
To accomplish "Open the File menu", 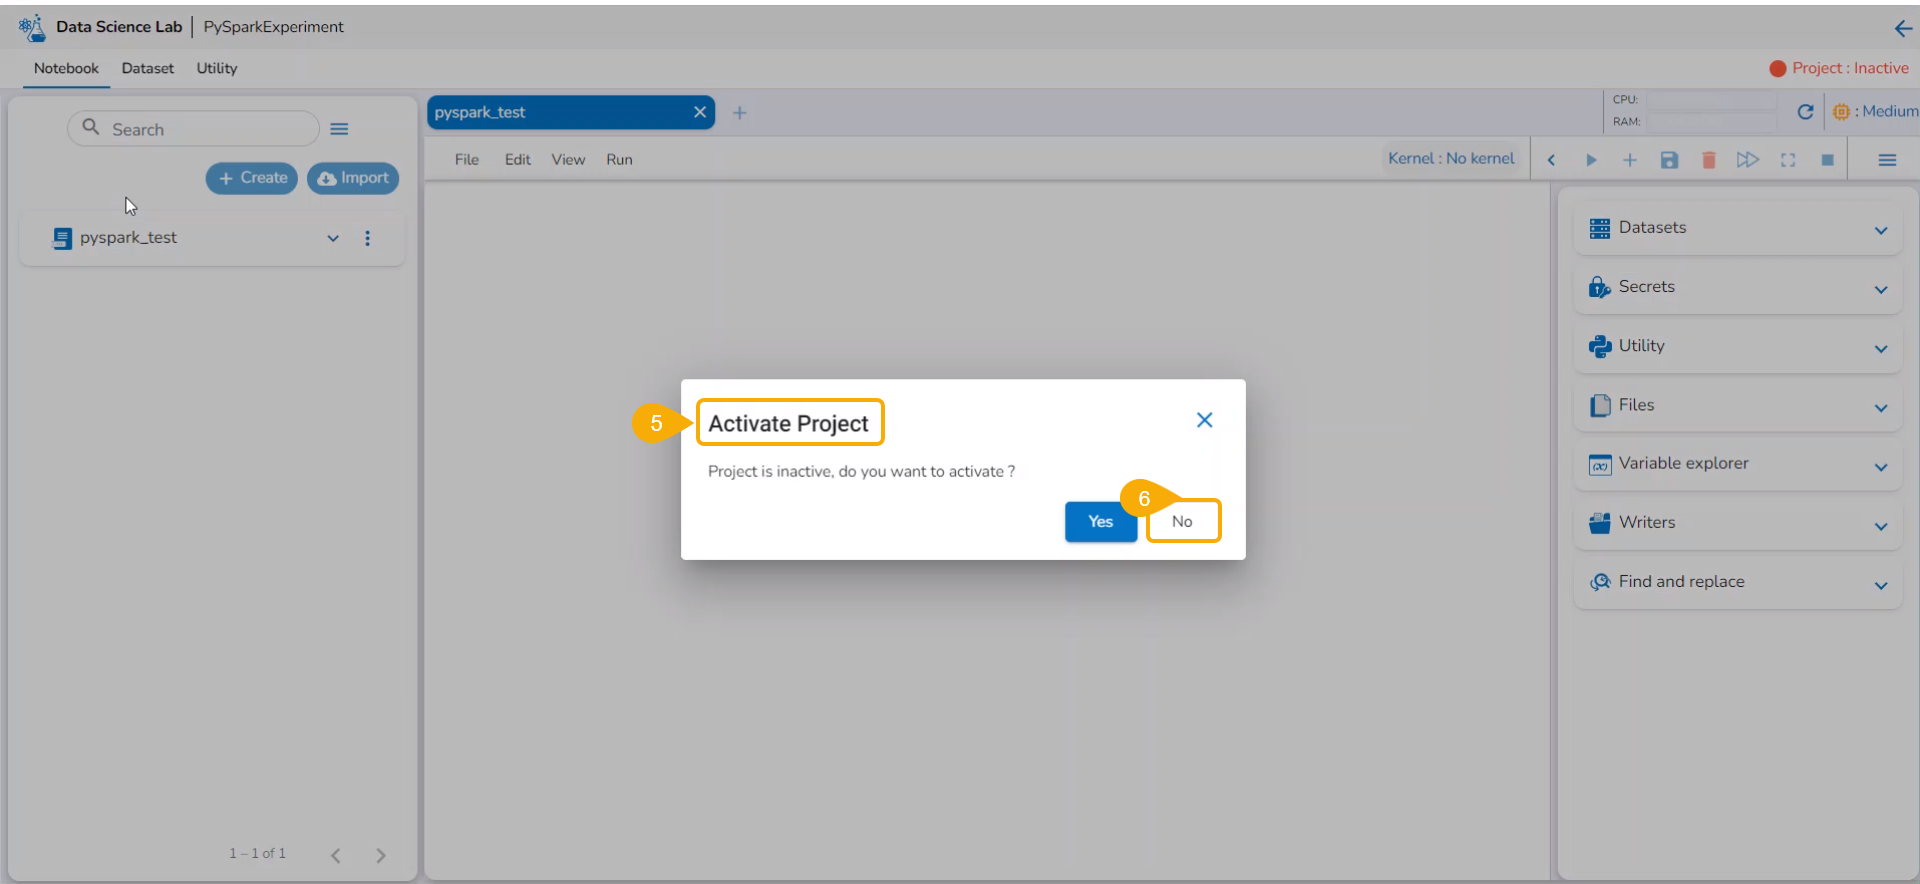I will tap(467, 160).
